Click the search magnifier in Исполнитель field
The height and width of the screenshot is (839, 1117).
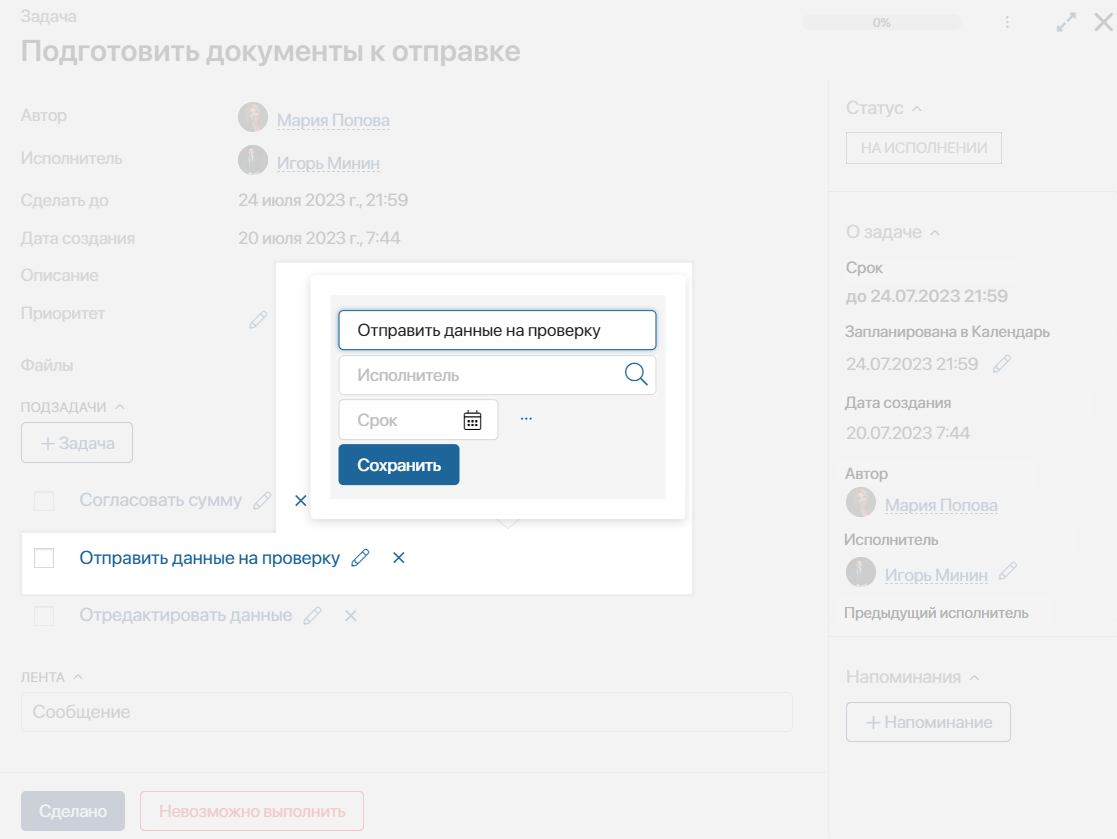[x=636, y=374]
